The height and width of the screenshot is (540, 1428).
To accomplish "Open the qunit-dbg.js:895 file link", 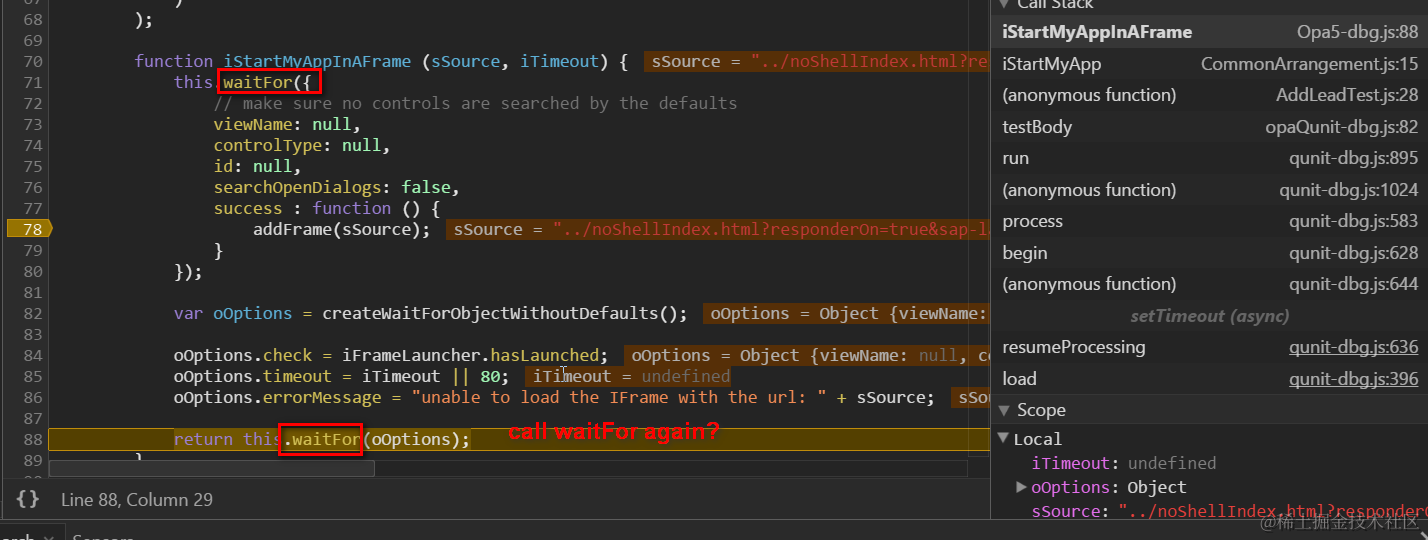I will [1353, 158].
